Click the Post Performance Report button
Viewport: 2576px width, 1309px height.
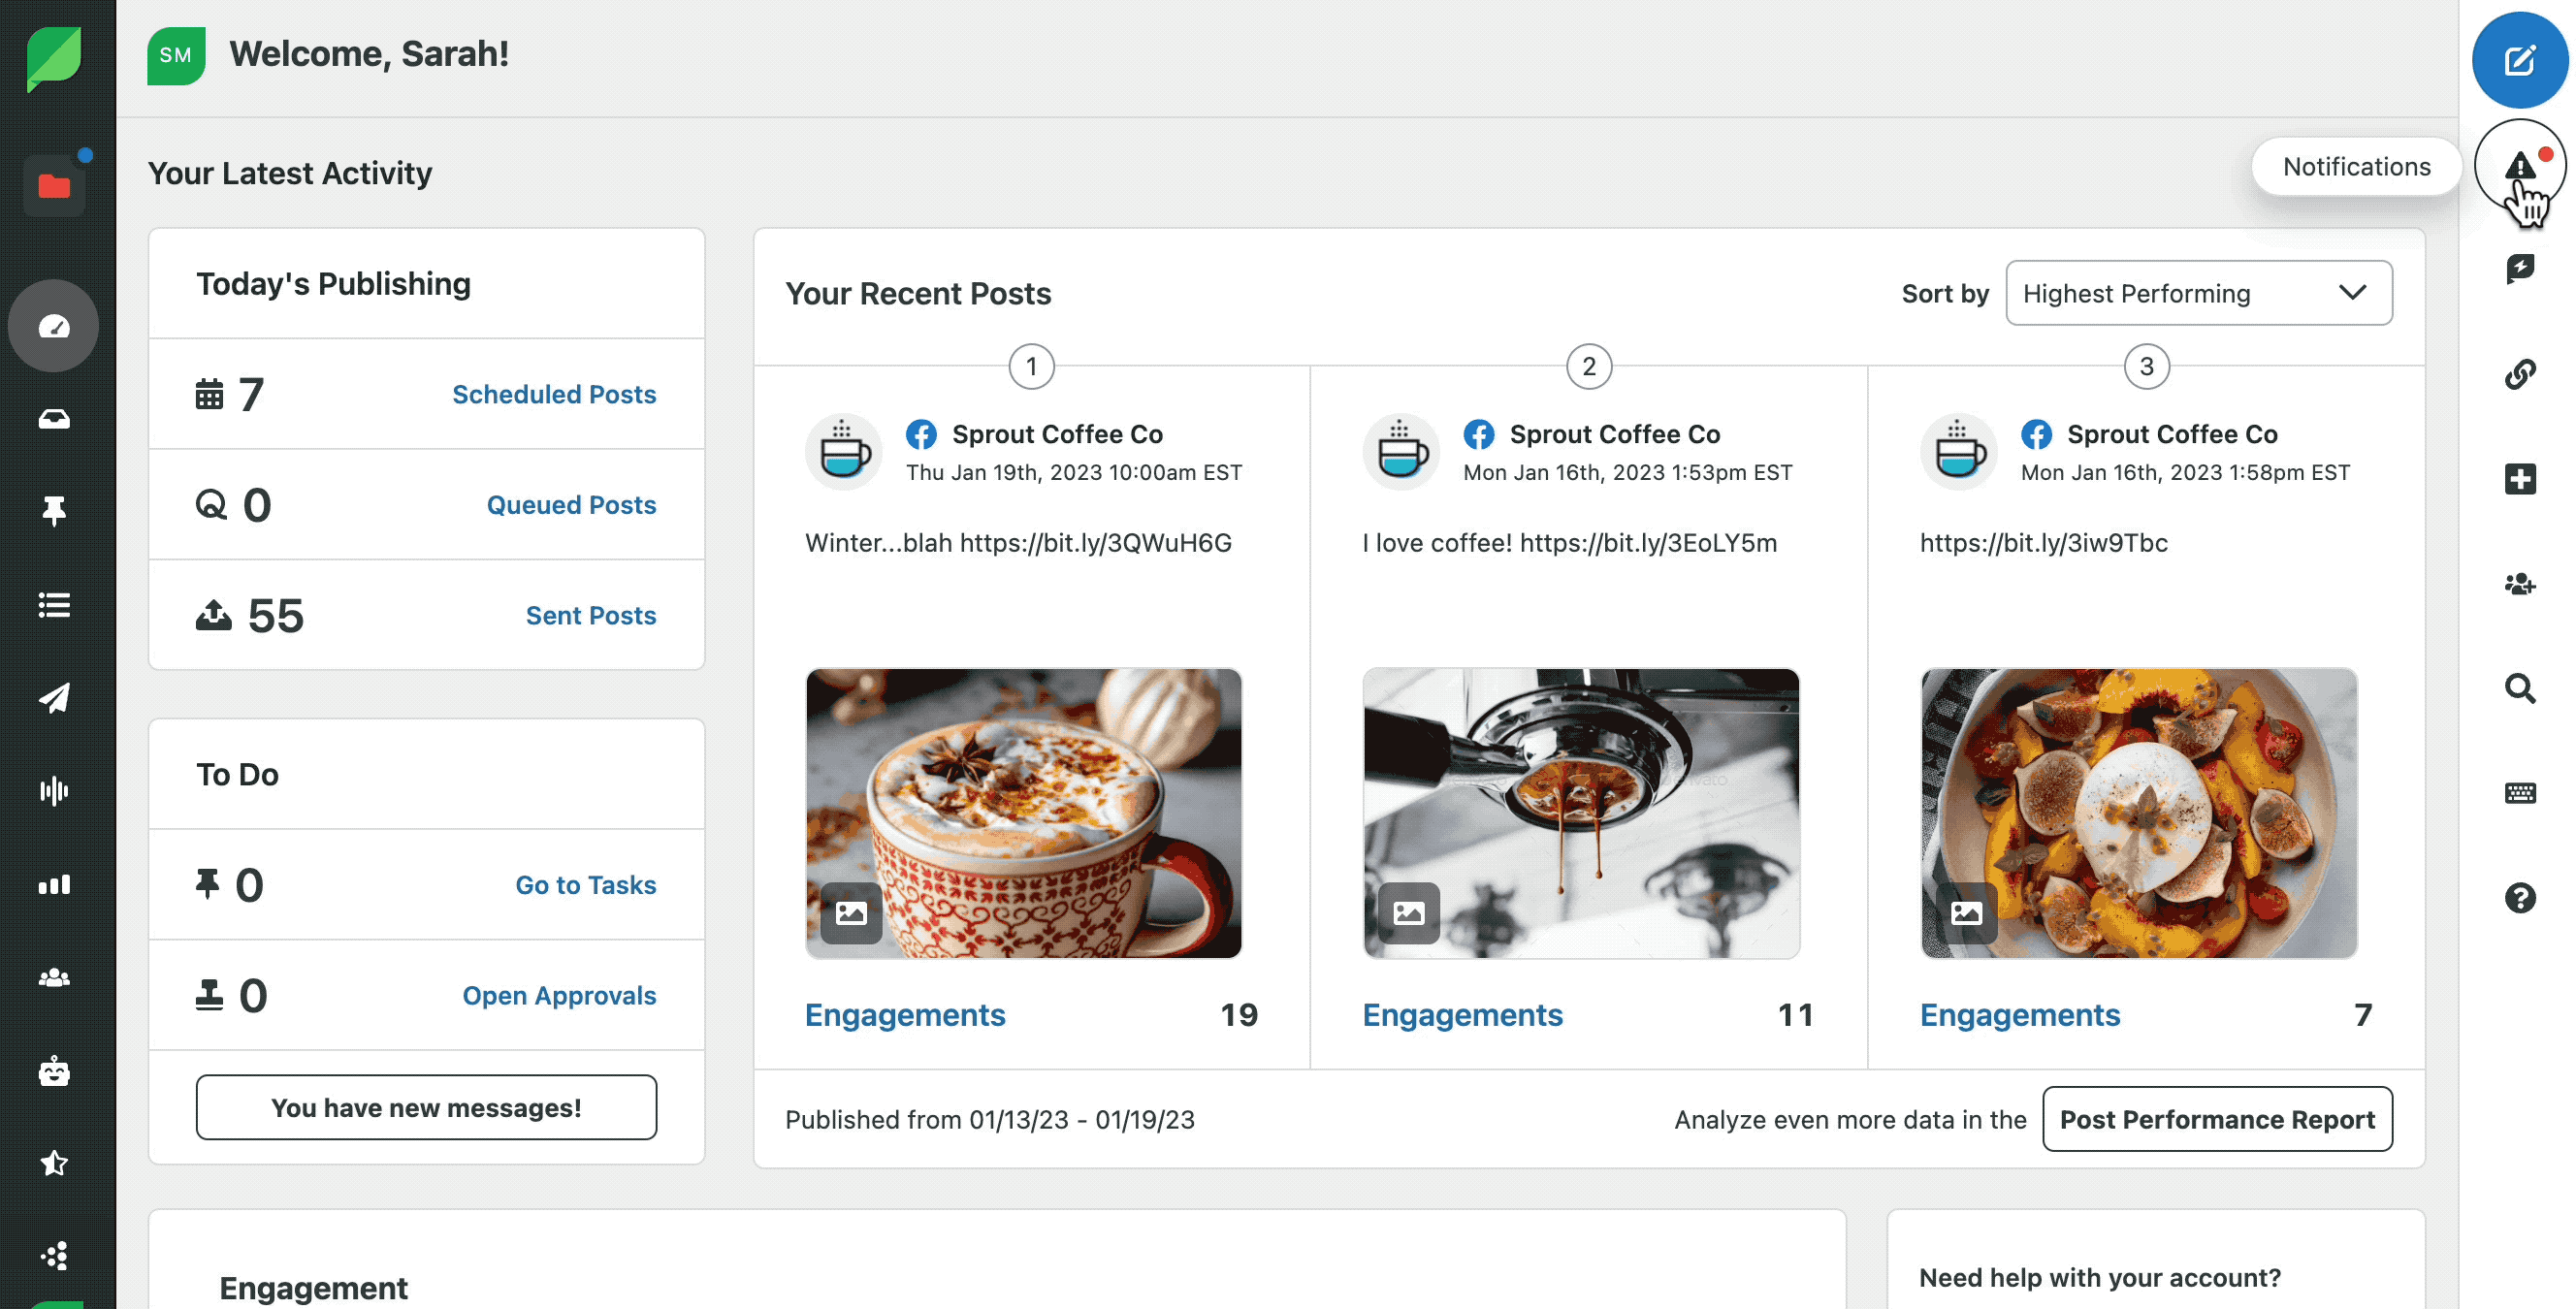click(2217, 1119)
